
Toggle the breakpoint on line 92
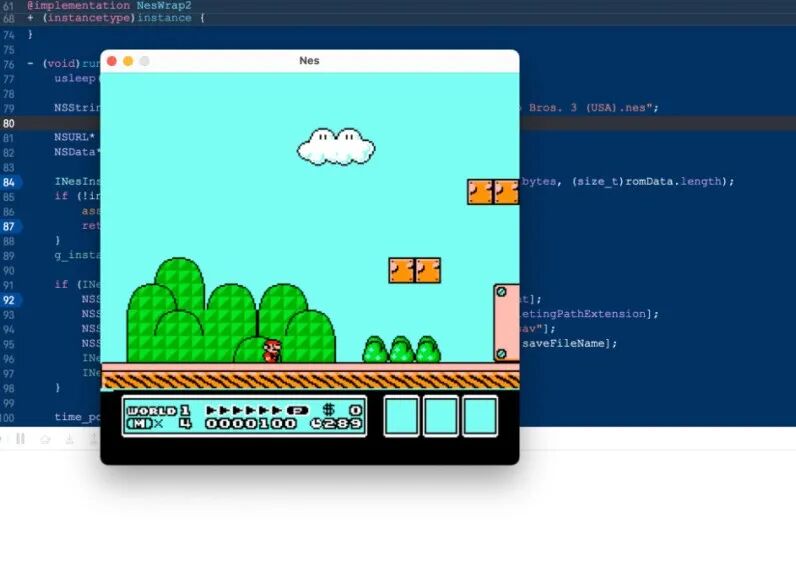point(10,299)
